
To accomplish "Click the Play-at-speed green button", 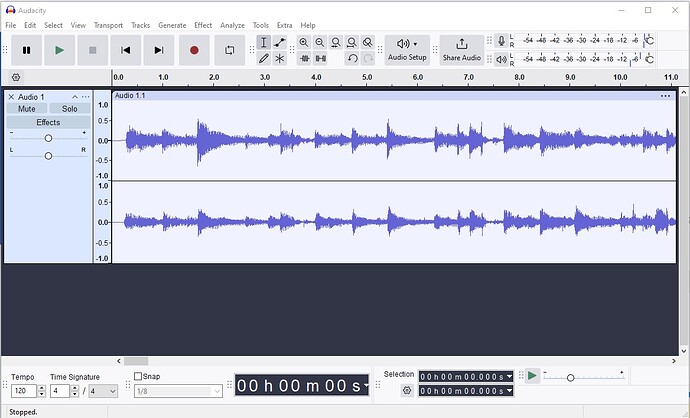I will pyautogui.click(x=532, y=376).
